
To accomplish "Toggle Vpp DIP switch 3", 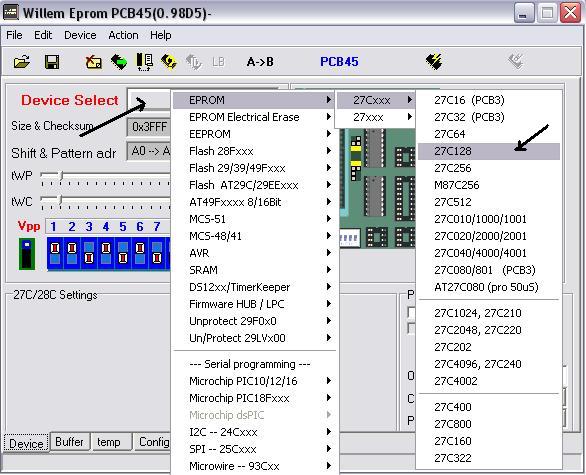I will coord(89,253).
